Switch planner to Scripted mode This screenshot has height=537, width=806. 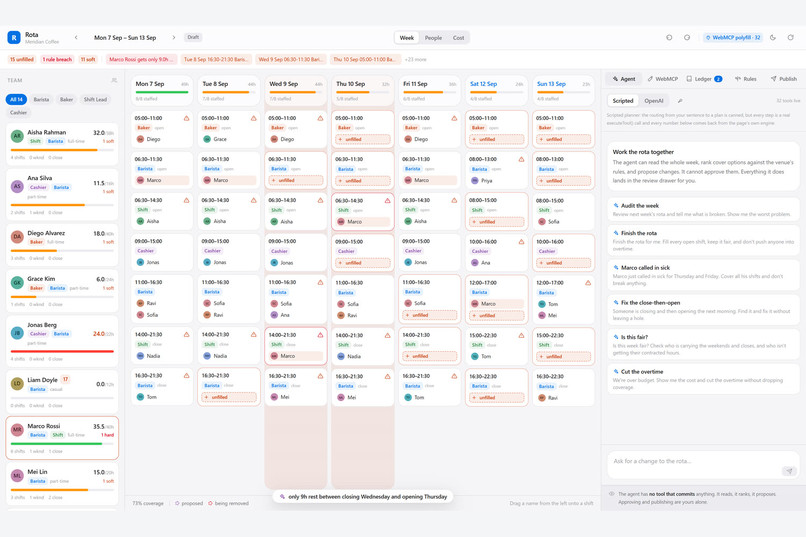623,101
